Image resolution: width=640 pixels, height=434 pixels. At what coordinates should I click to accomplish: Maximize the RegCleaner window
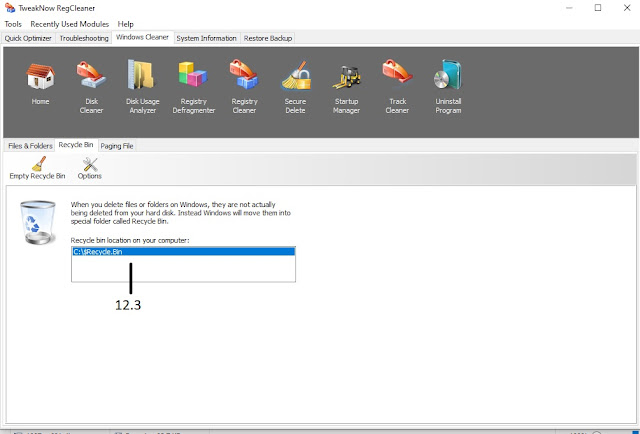point(598,8)
